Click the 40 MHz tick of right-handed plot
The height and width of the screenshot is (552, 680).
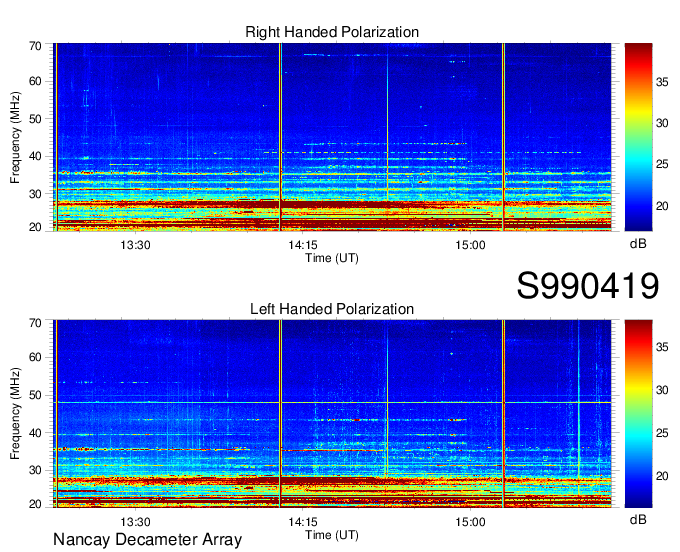35,156
